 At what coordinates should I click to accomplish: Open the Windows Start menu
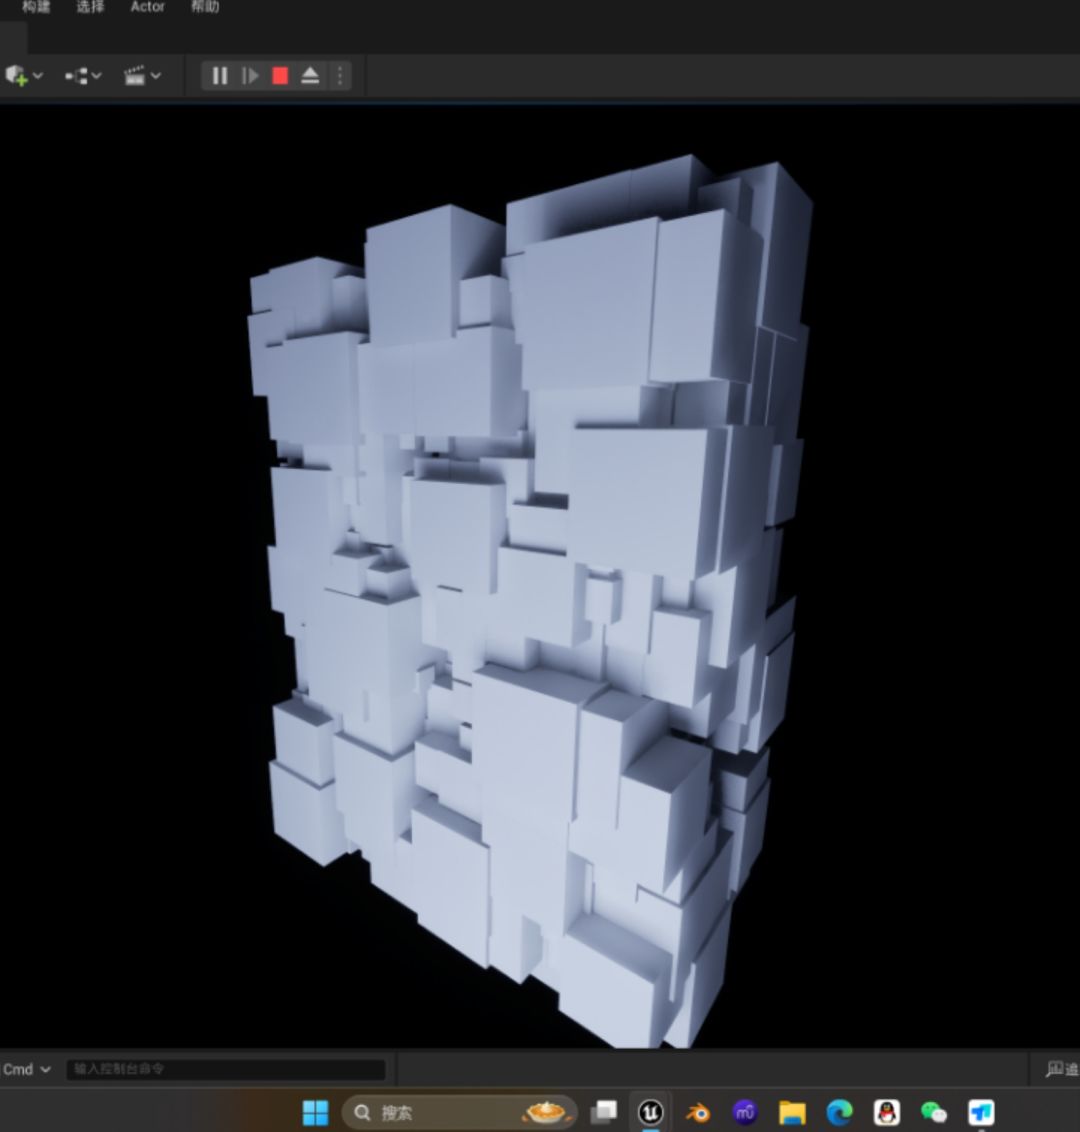[315, 1112]
